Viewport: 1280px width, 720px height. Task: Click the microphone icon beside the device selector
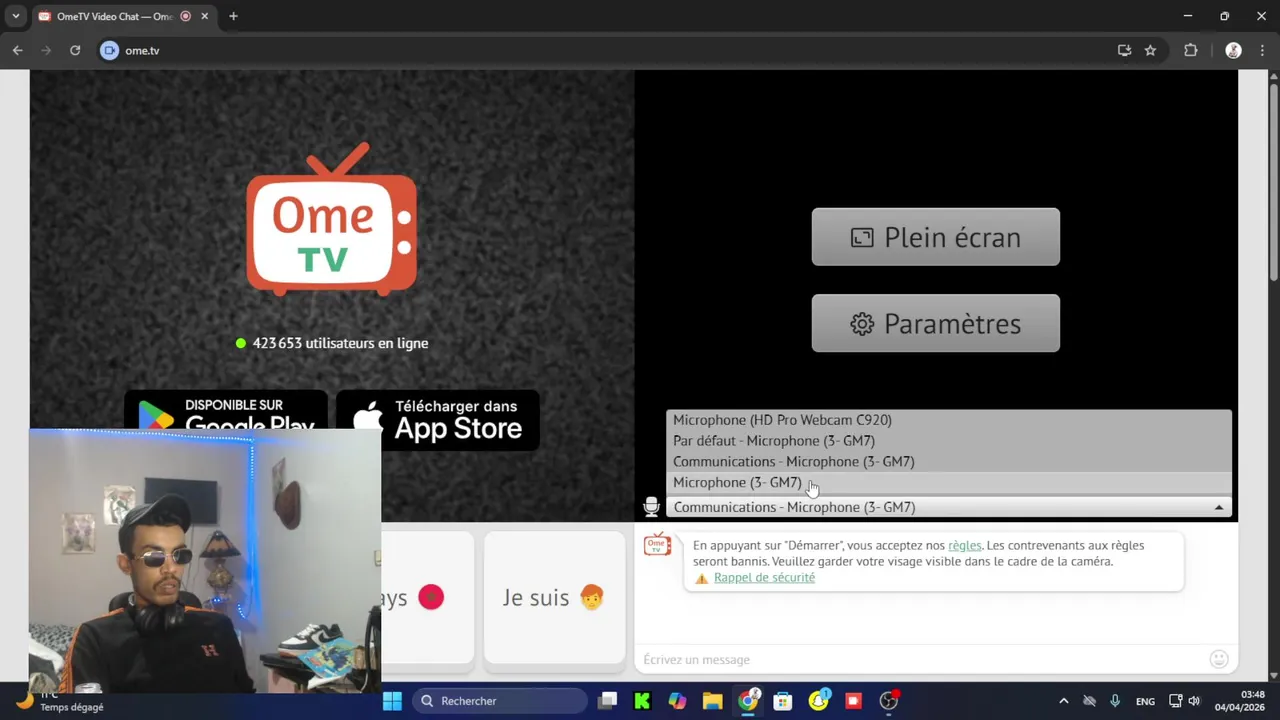tap(651, 507)
